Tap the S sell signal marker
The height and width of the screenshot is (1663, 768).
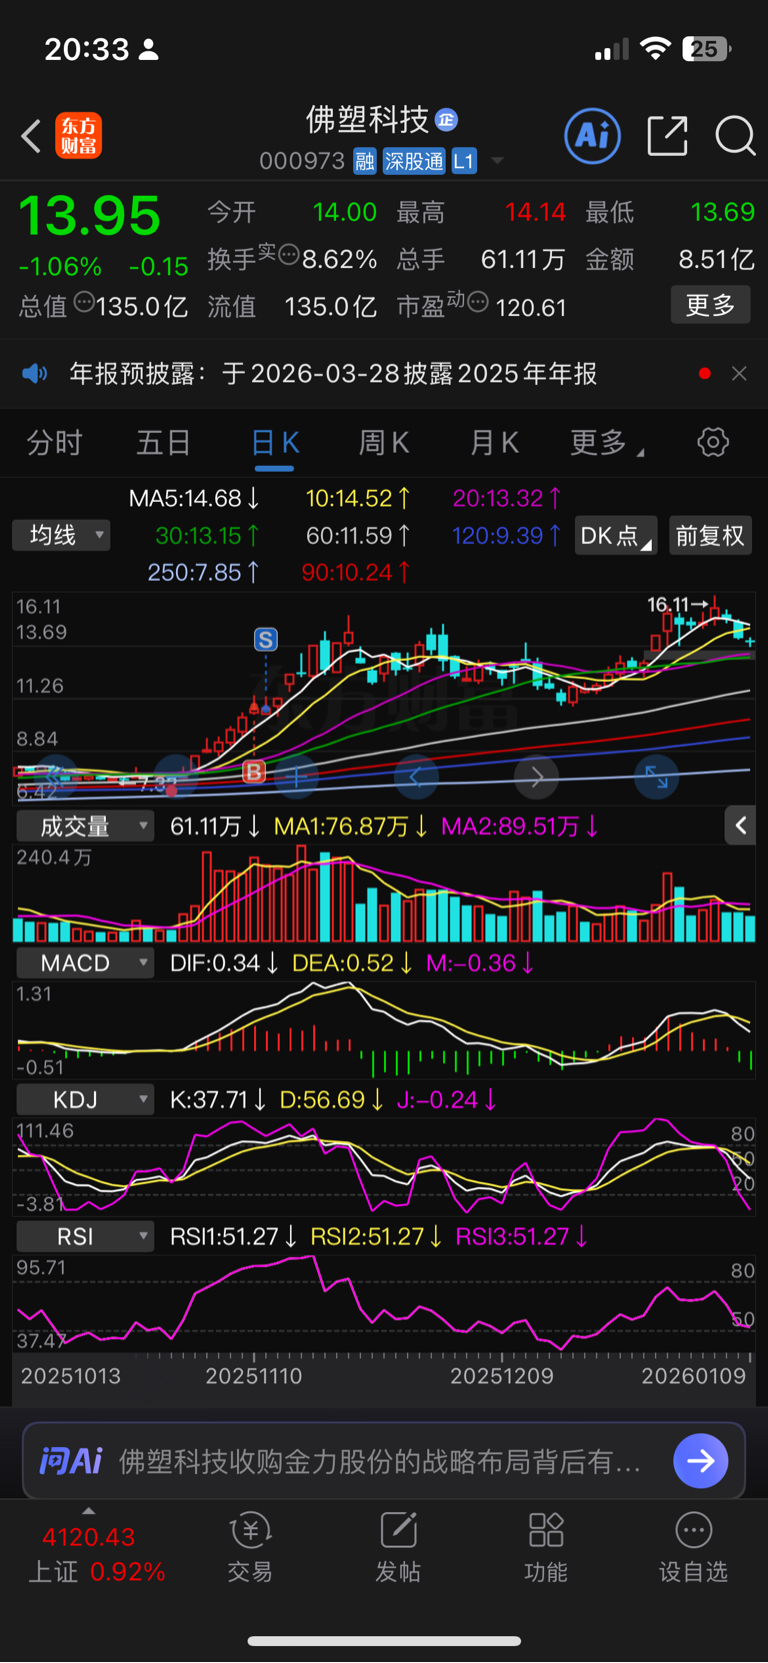(x=265, y=640)
